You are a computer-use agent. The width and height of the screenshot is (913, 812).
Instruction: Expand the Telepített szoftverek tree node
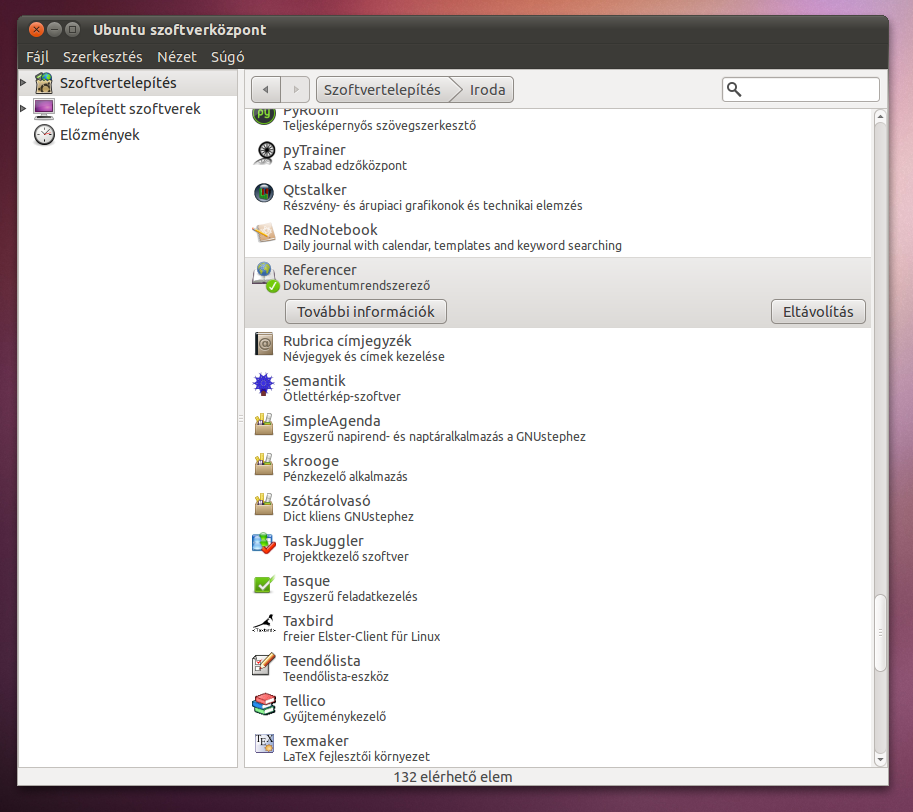[x=23, y=109]
